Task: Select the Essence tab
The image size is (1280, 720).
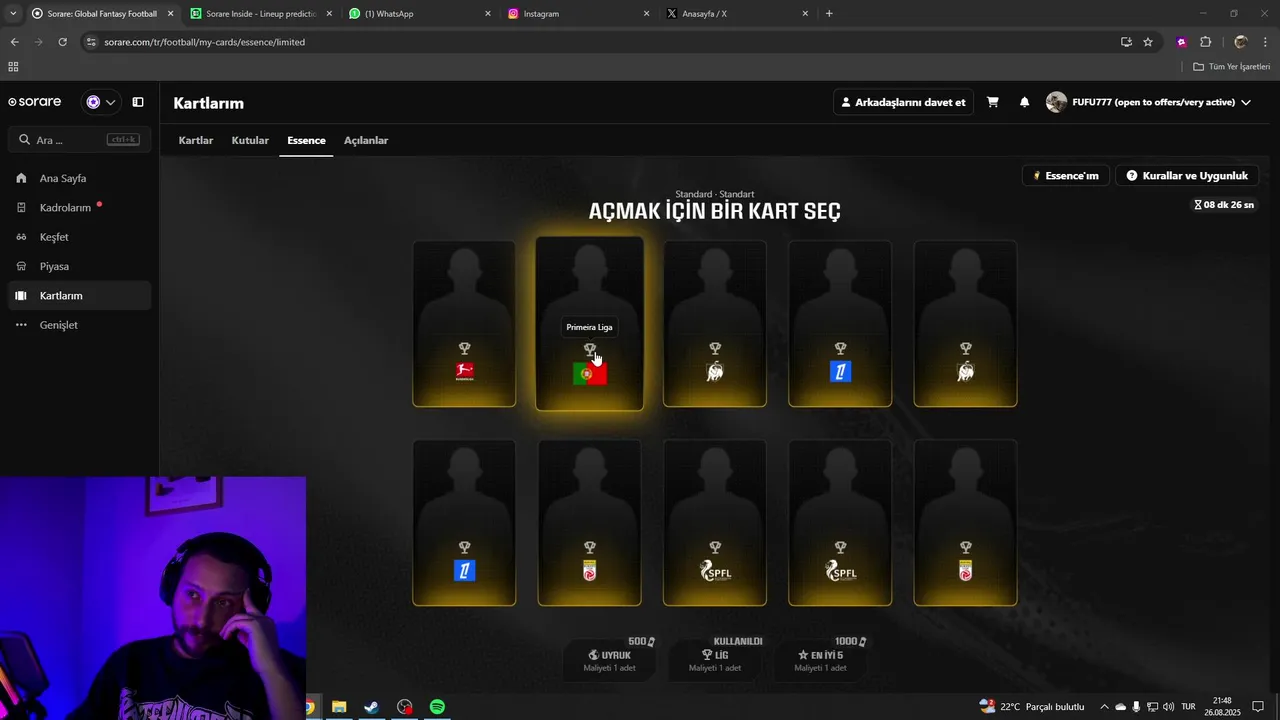Action: (x=306, y=140)
